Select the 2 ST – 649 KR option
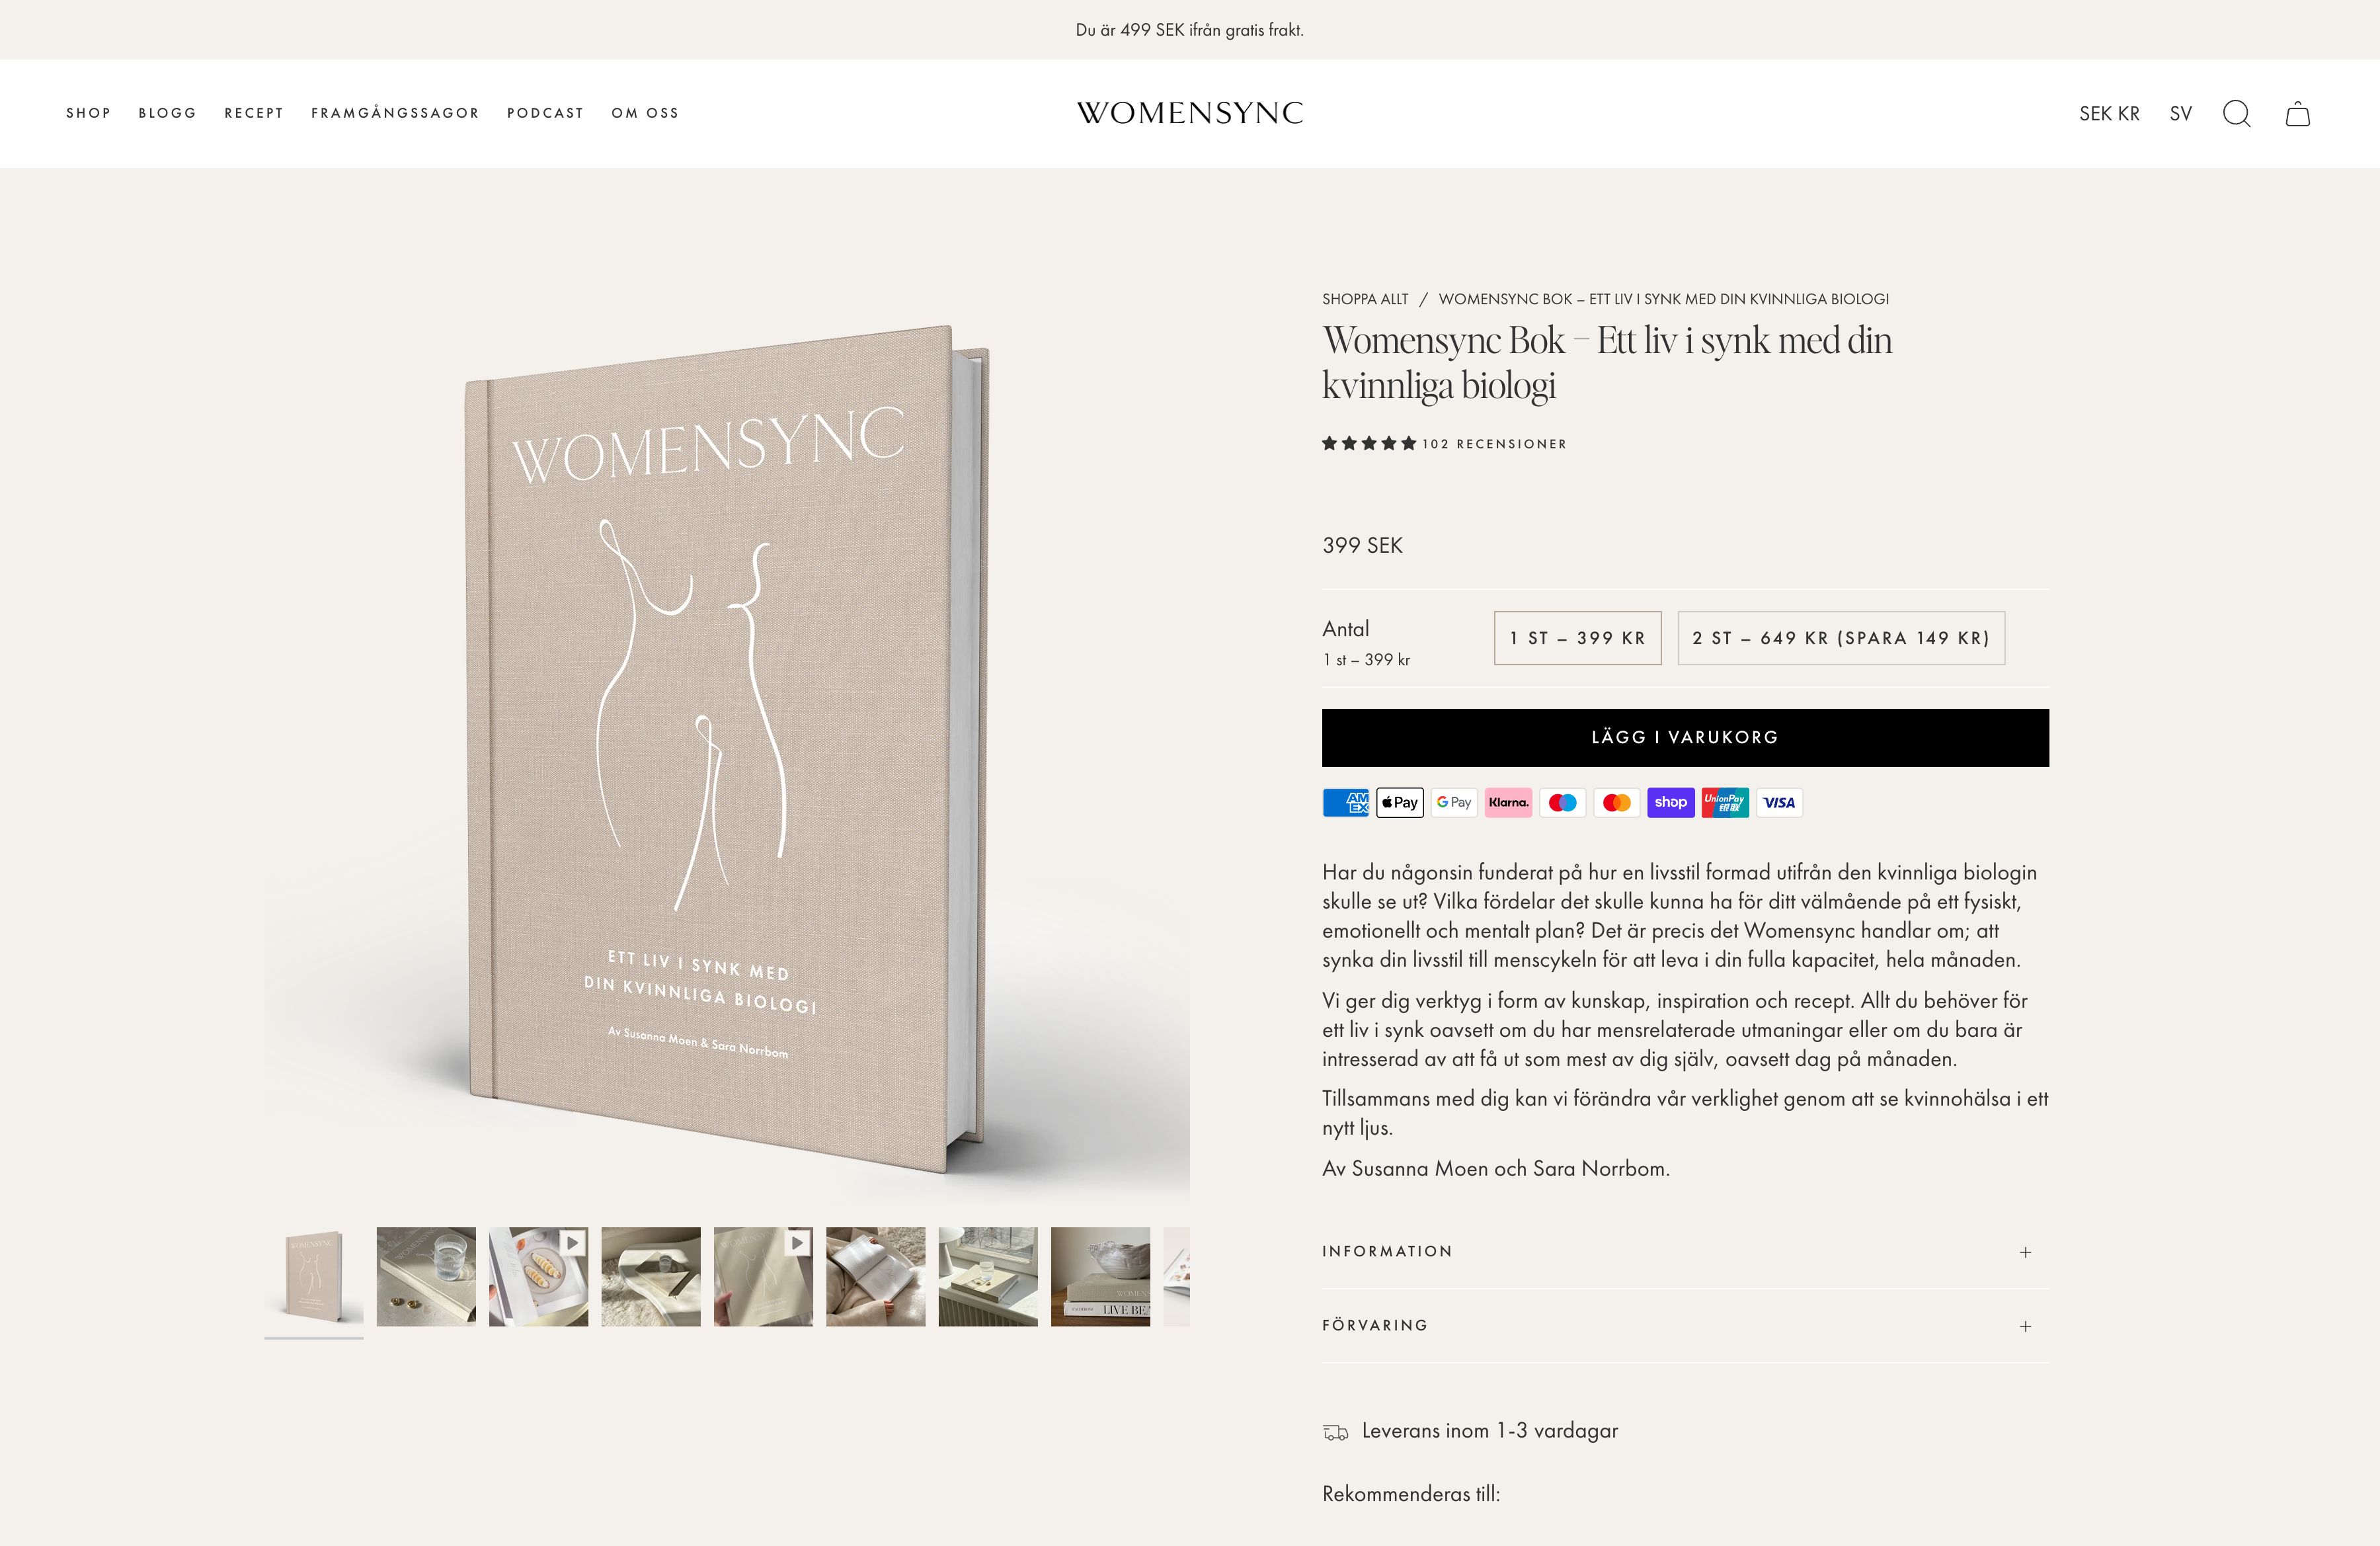The height and width of the screenshot is (1546, 2380). pyautogui.click(x=1841, y=638)
